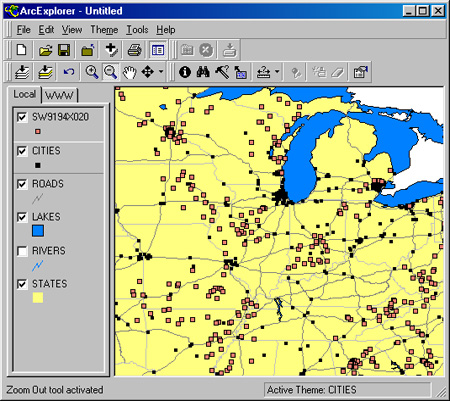Select the Pan hand tool
Screen dimensions: 450x401
coord(129,72)
